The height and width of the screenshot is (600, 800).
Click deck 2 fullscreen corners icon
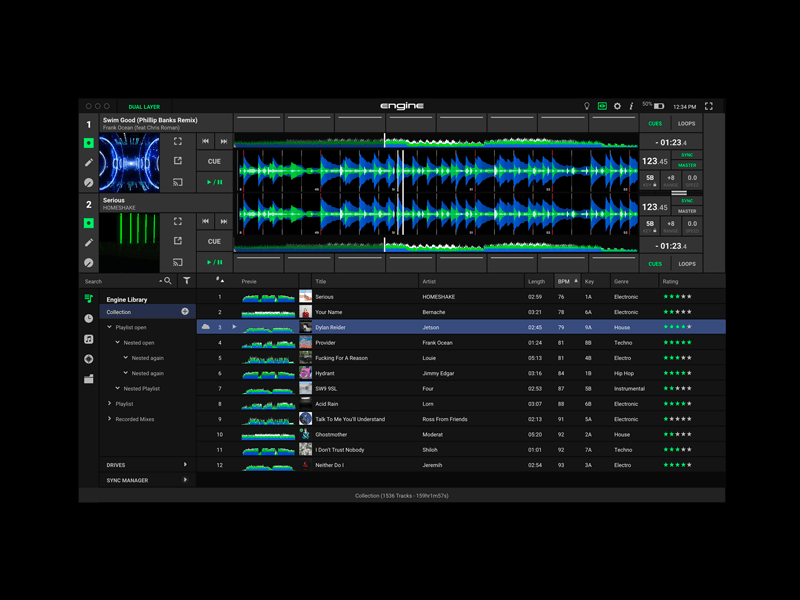pyautogui.click(x=178, y=221)
